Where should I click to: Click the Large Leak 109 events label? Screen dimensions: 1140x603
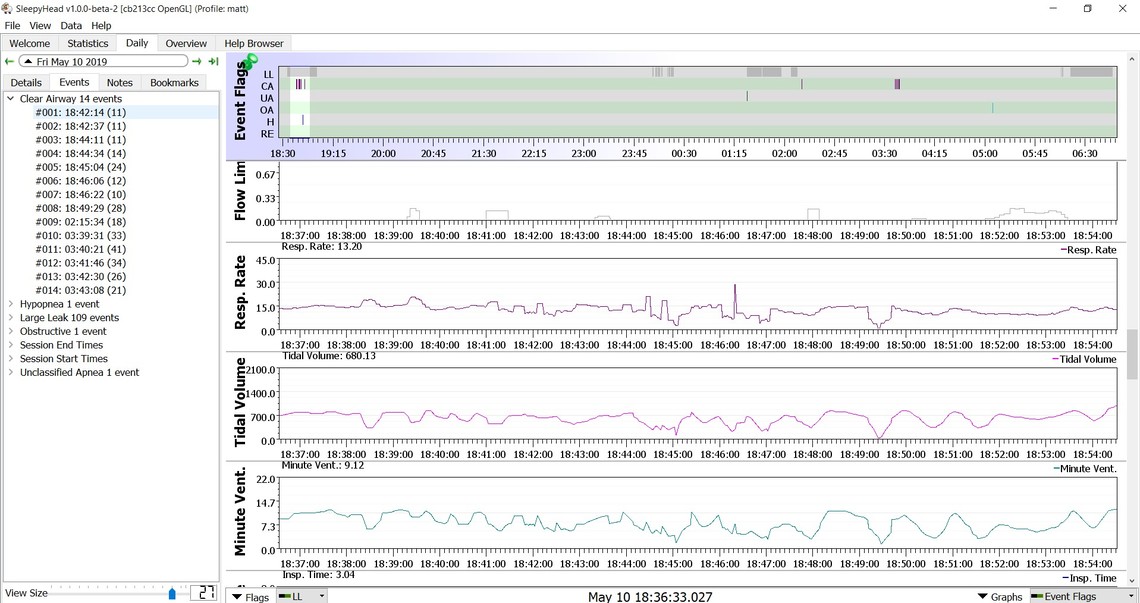coord(69,318)
